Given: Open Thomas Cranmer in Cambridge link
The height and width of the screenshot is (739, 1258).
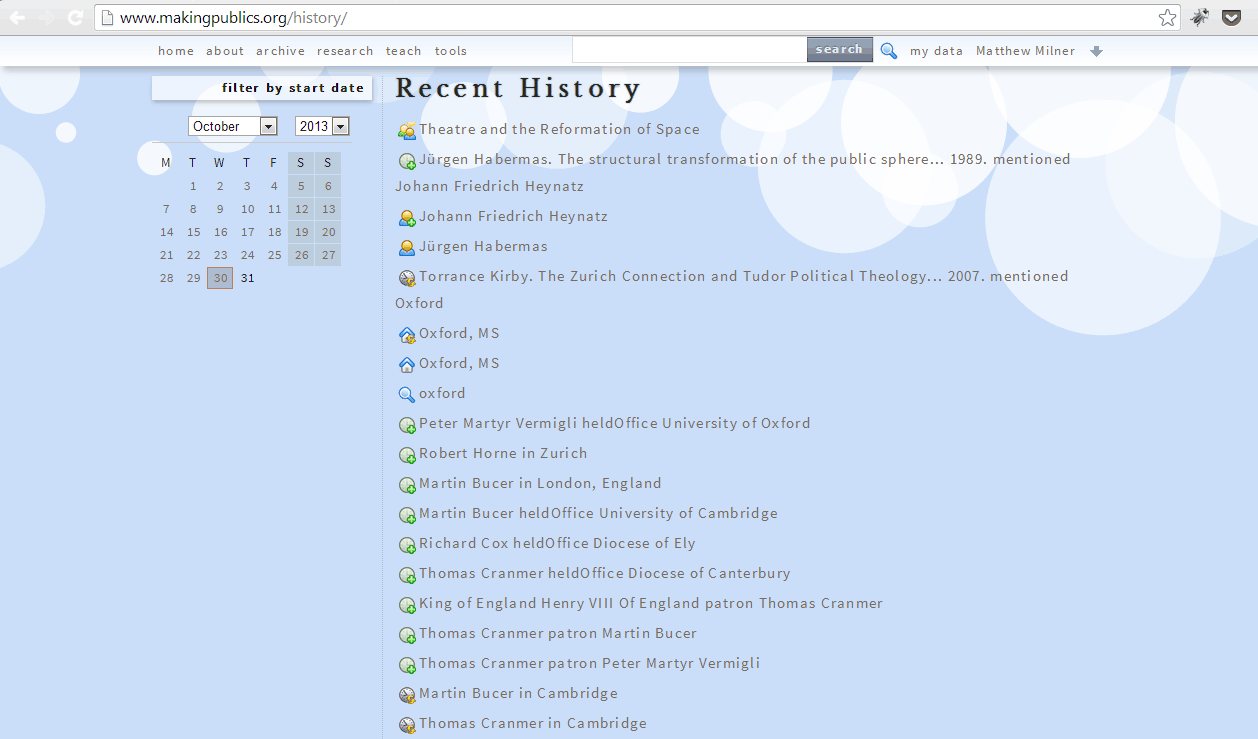Looking at the screenshot, I should 533,723.
